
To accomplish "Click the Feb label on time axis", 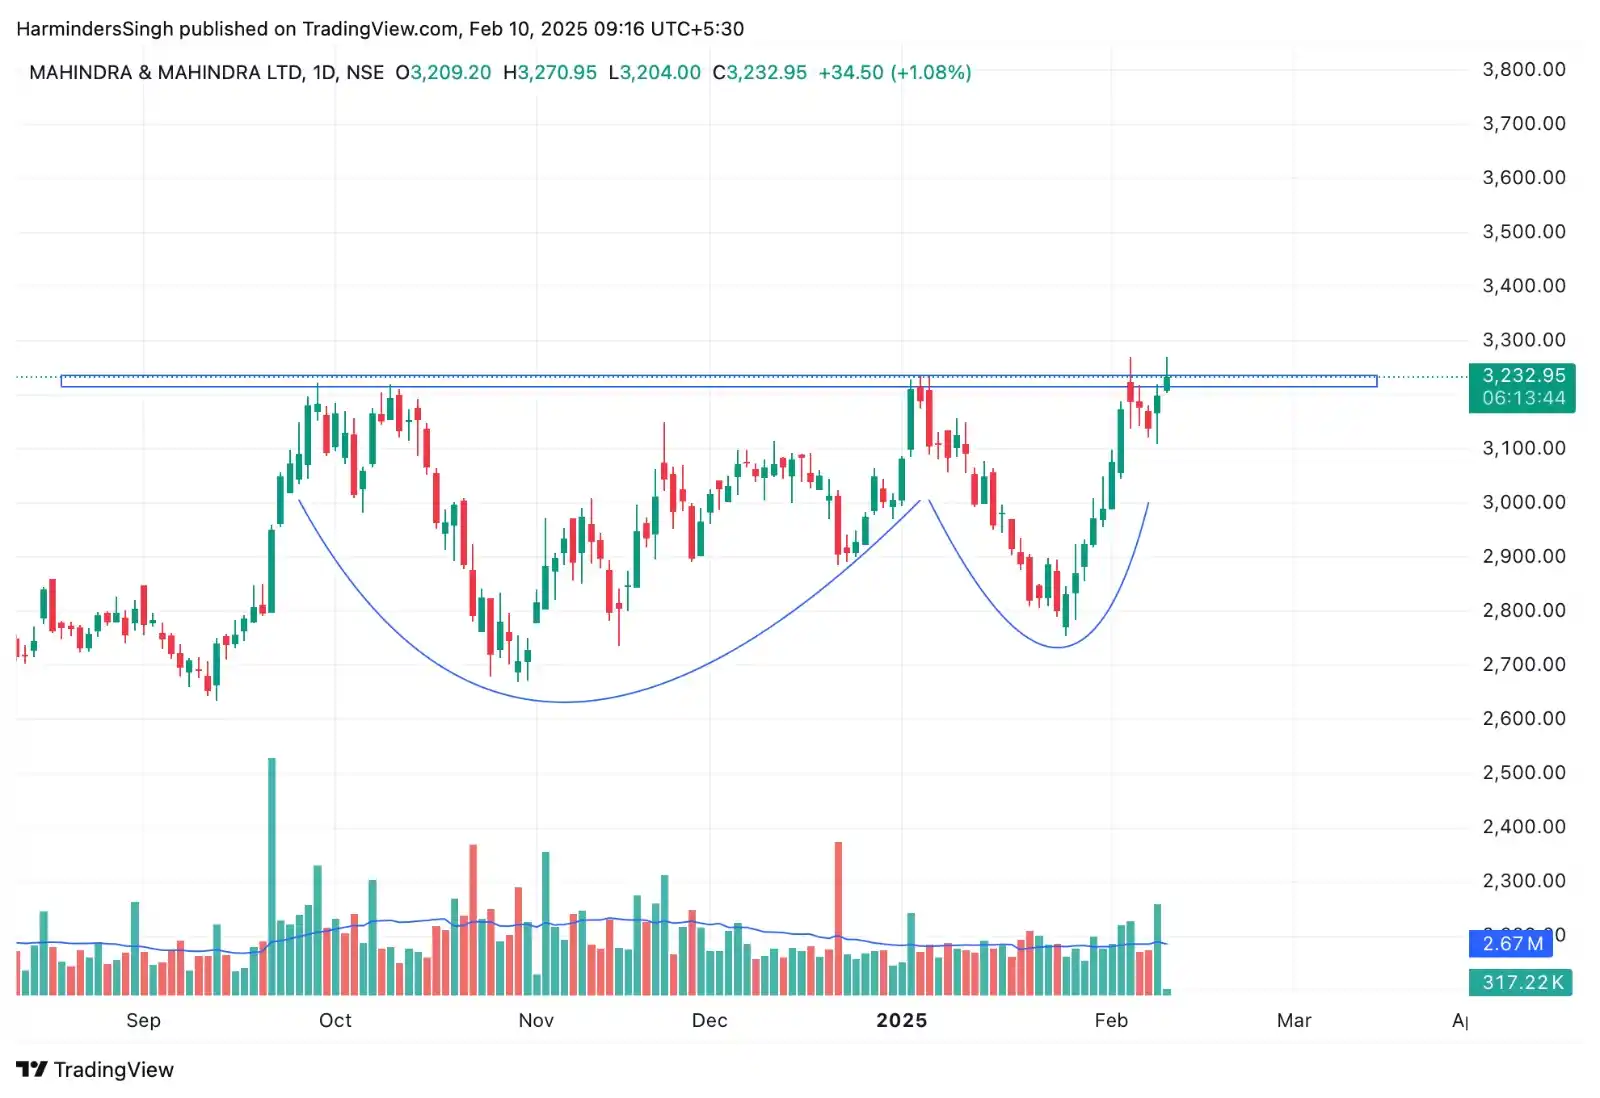I will [1111, 1020].
